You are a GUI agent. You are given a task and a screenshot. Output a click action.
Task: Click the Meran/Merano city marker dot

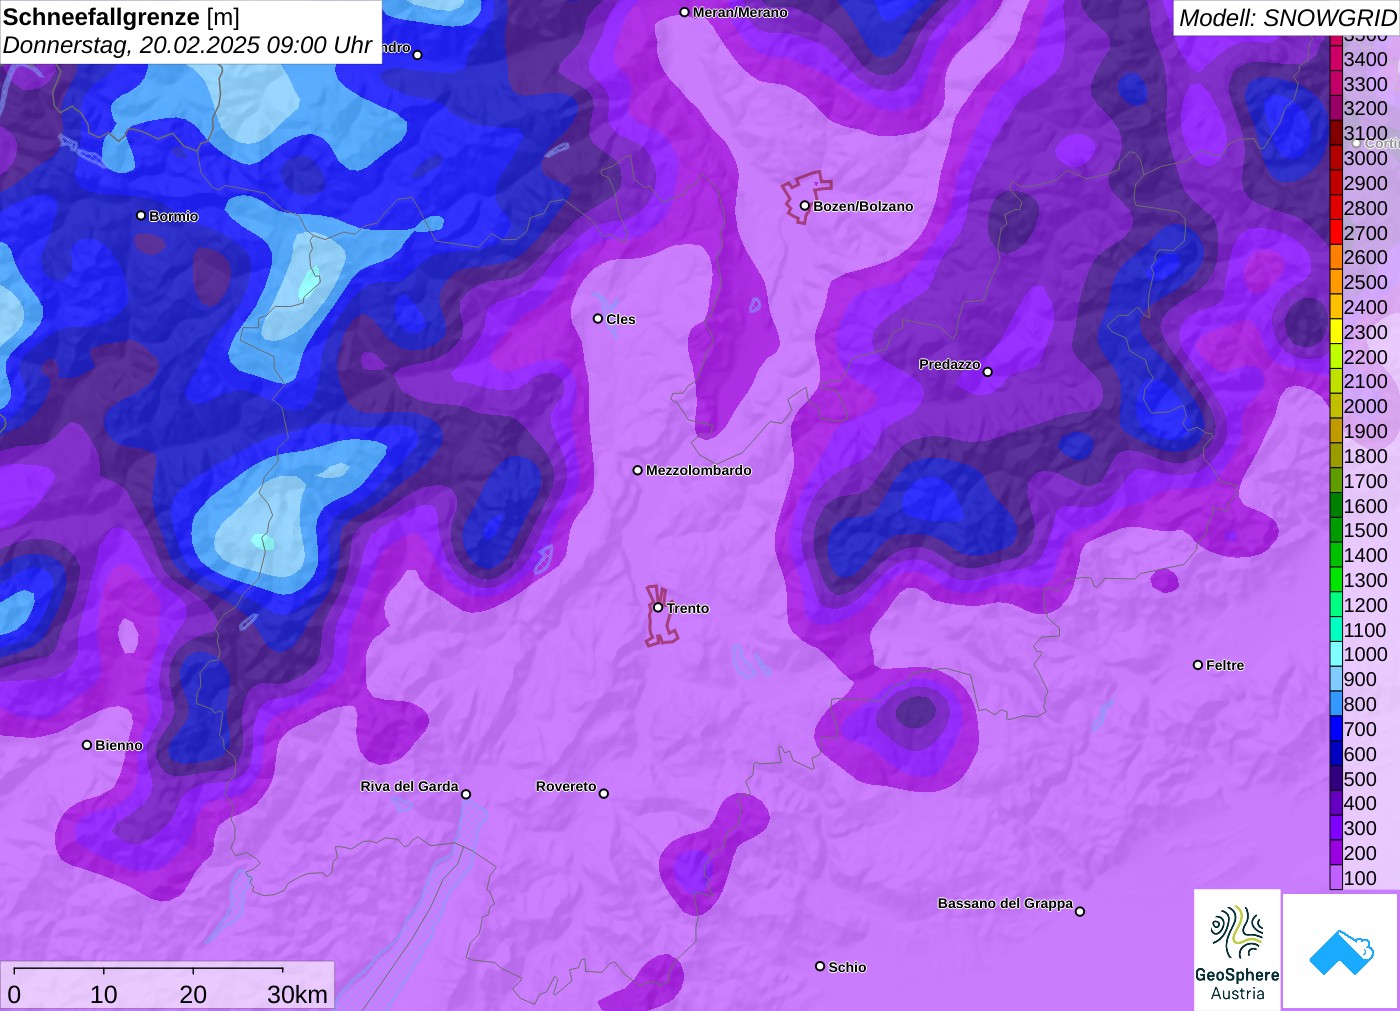point(684,13)
